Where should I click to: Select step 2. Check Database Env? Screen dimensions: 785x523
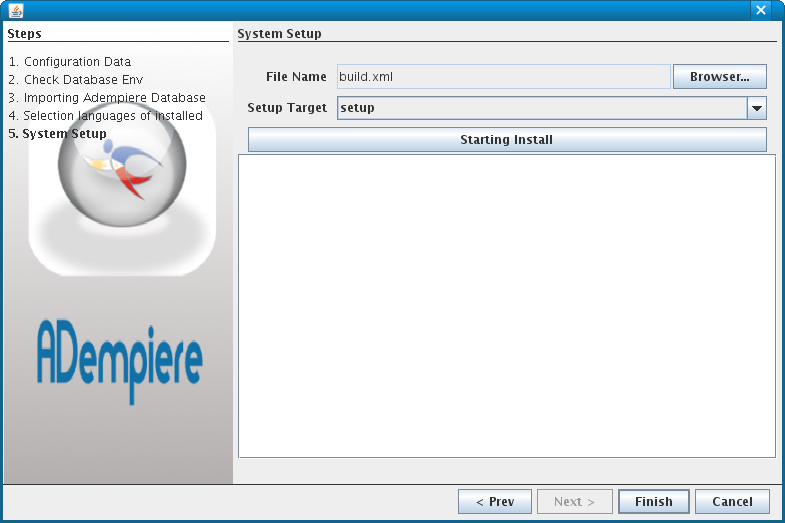tap(76, 80)
